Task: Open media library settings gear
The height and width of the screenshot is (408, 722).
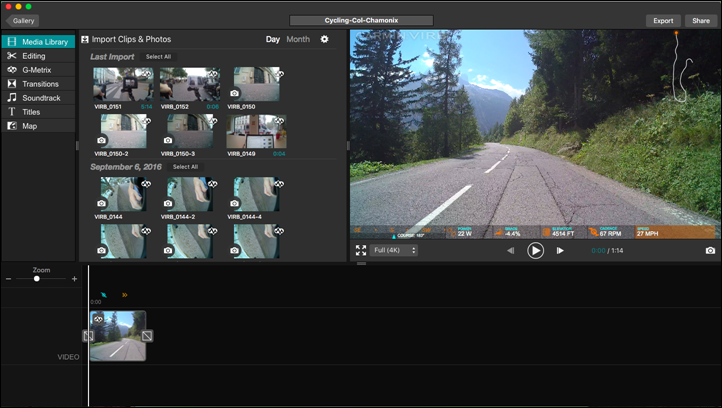Action: [324, 39]
